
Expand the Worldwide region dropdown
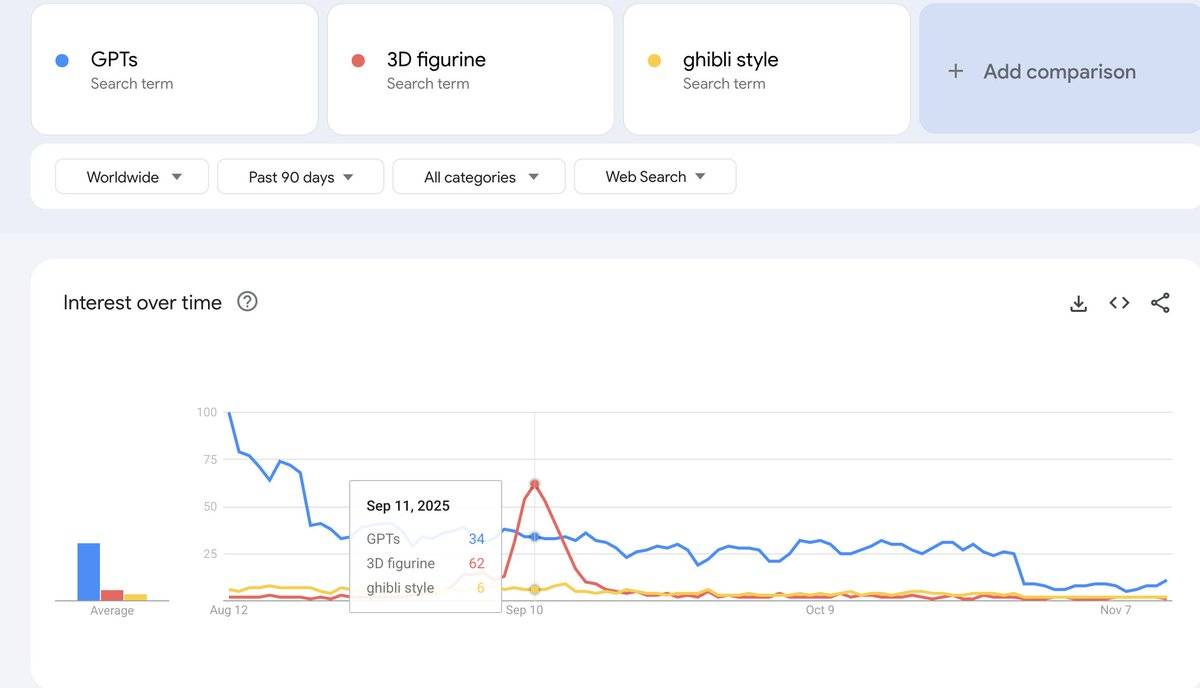(132, 176)
